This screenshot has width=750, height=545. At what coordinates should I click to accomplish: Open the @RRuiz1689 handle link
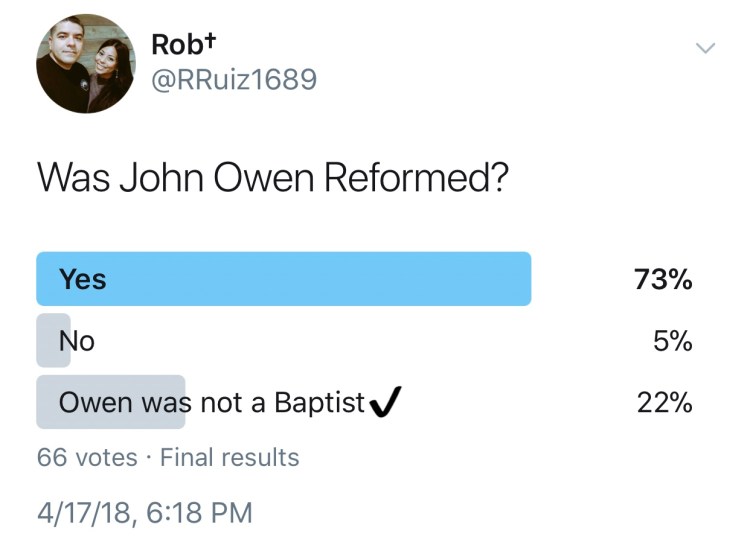233,79
